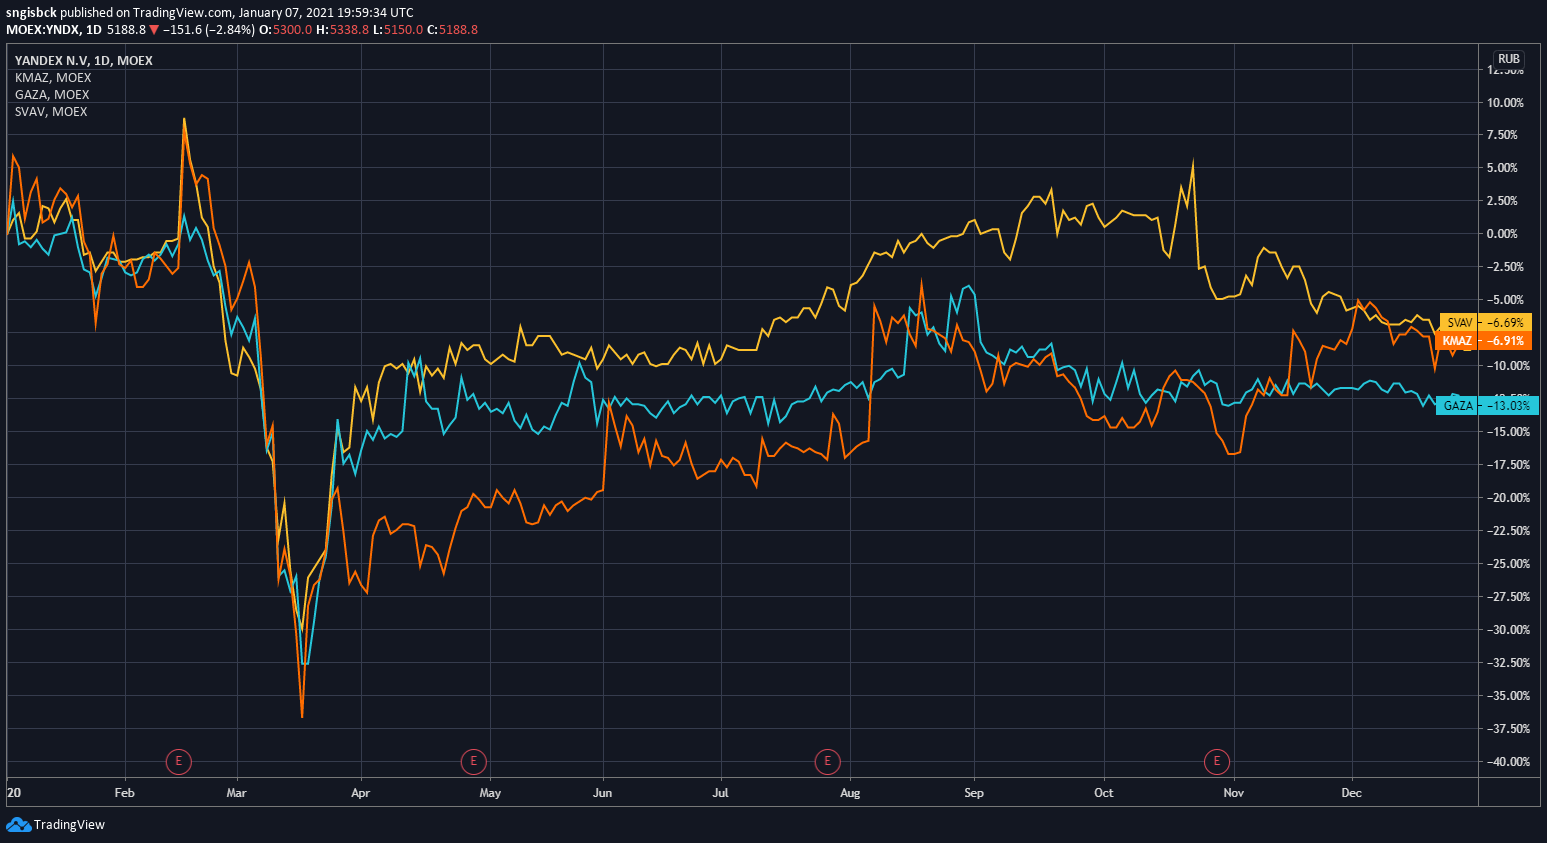Click the Jun label on time axis
1547x843 pixels.
602,793
